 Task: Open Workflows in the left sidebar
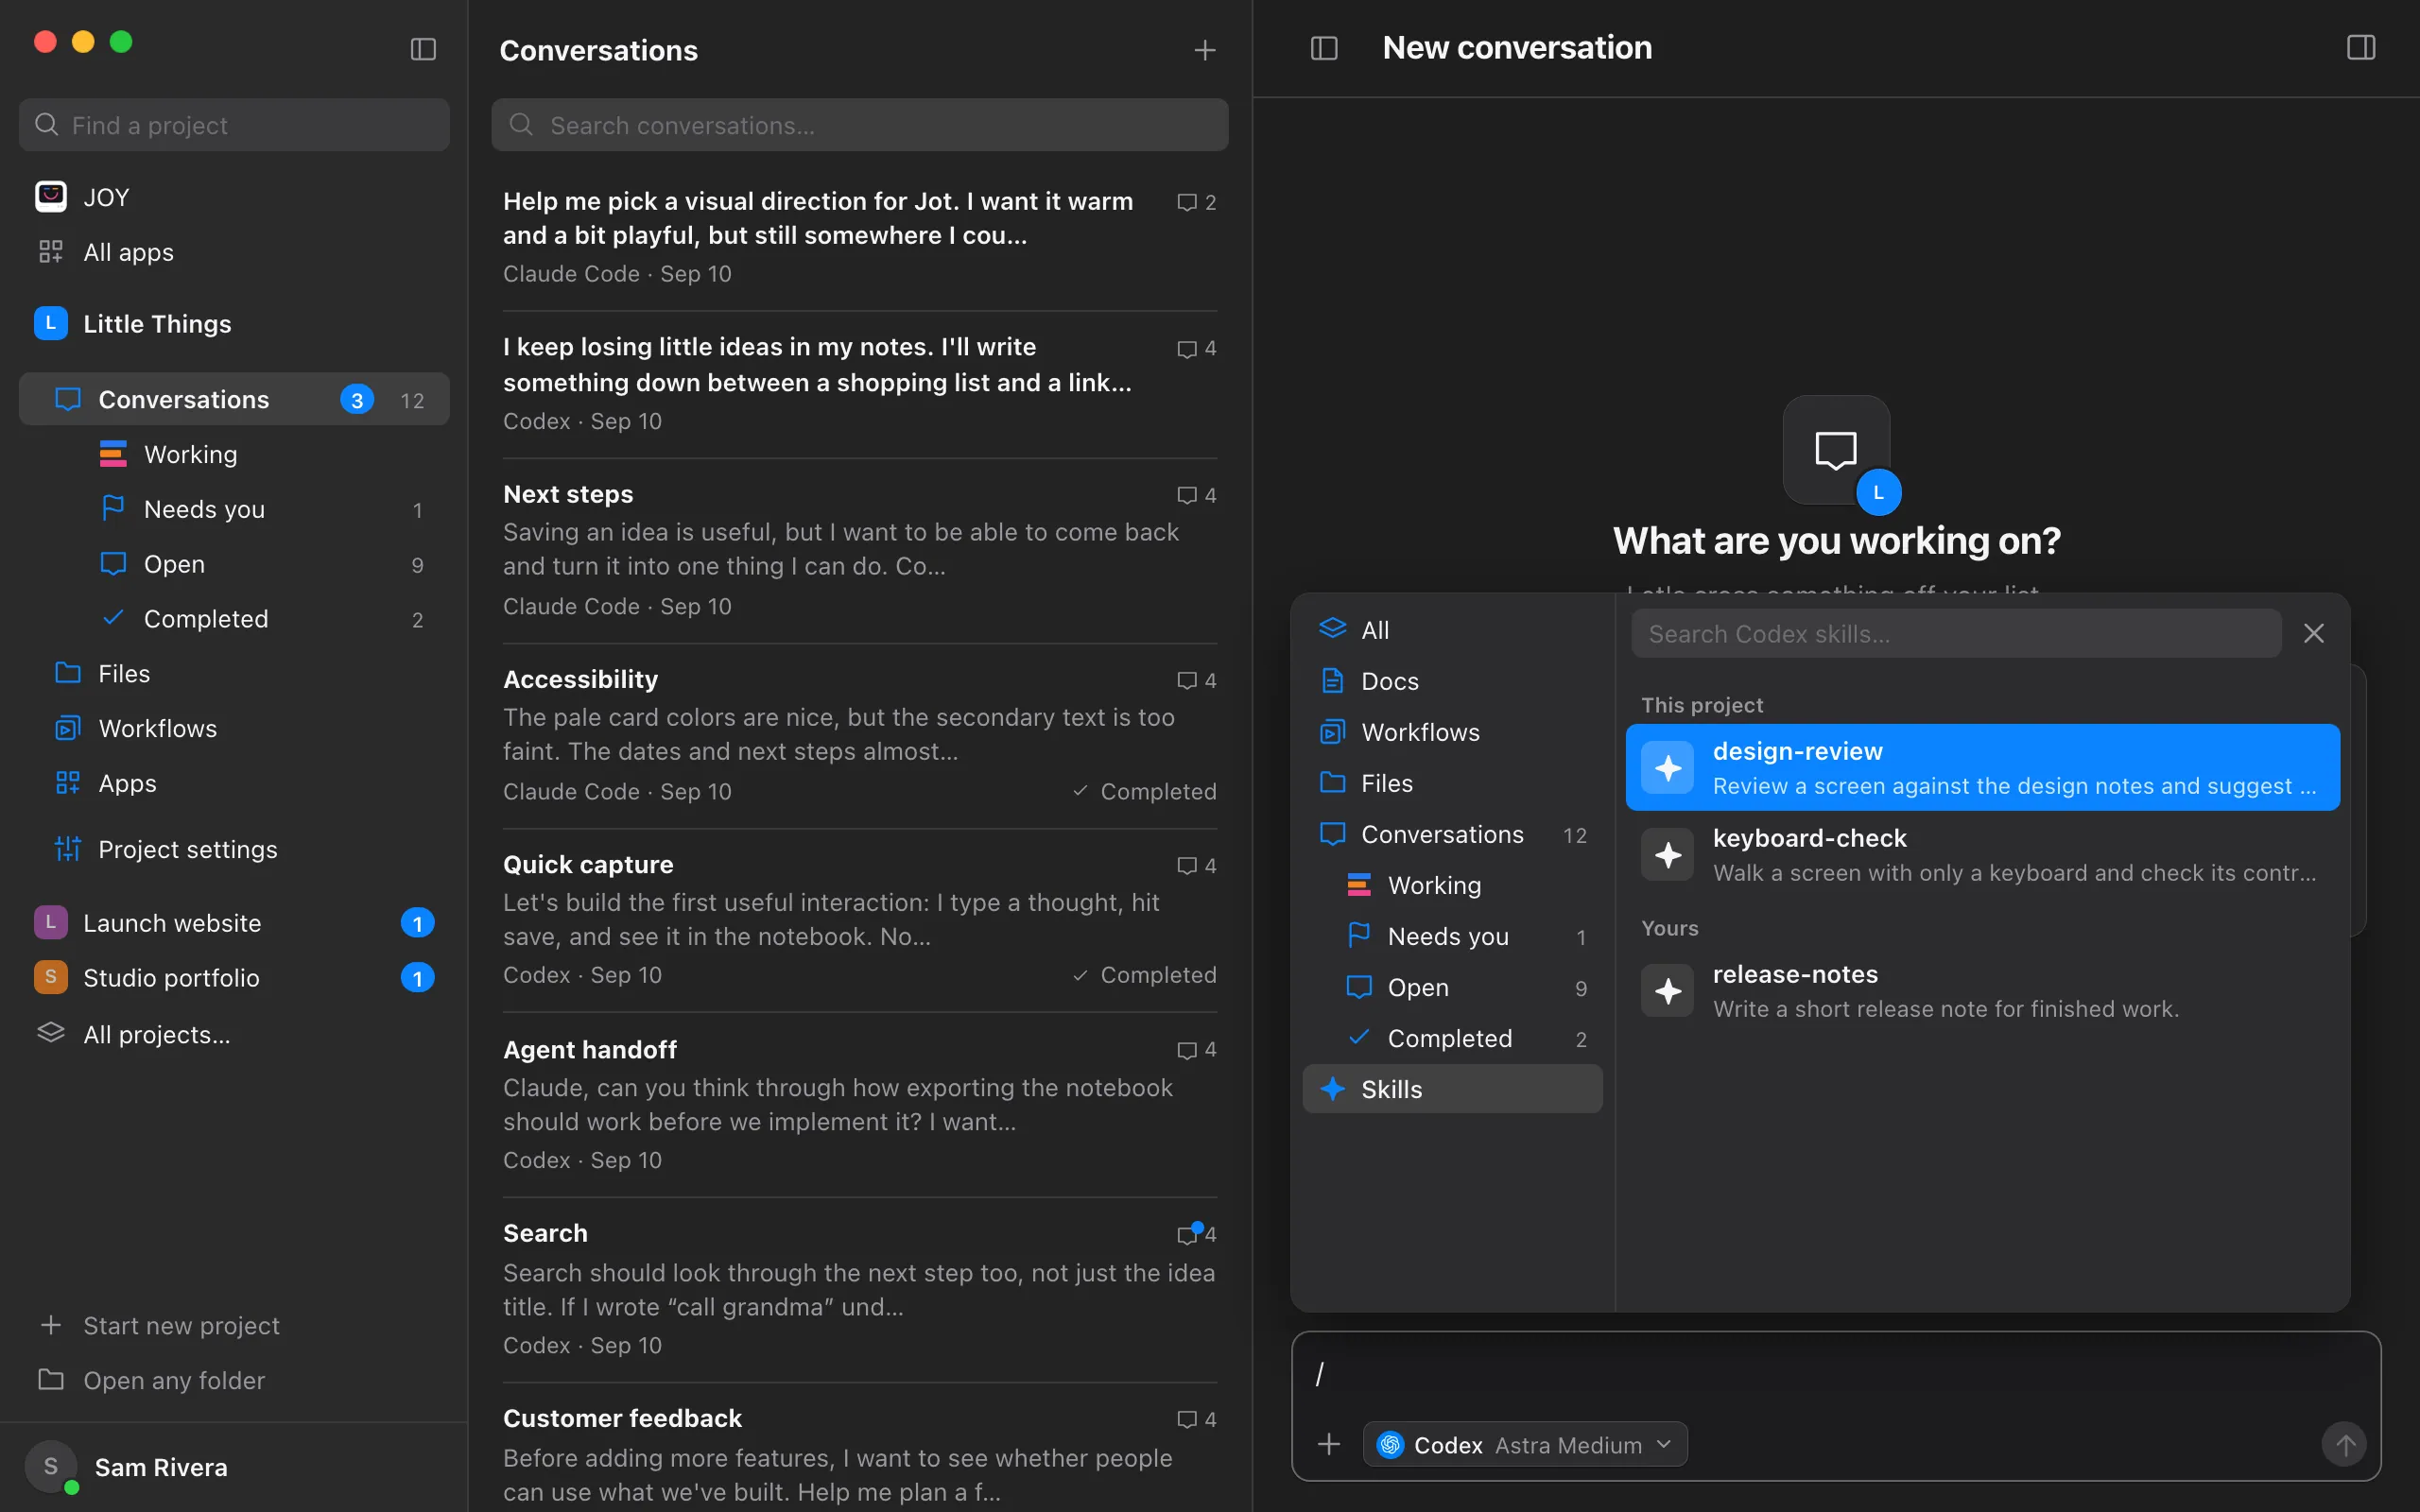pyautogui.click(x=234, y=728)
